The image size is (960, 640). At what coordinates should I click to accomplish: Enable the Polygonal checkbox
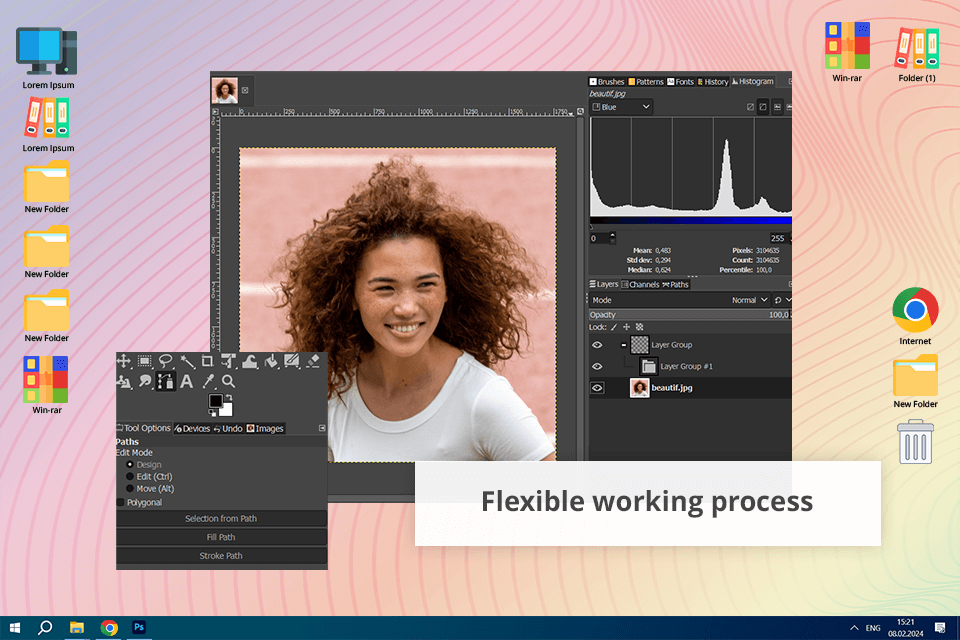coord(121,502)
